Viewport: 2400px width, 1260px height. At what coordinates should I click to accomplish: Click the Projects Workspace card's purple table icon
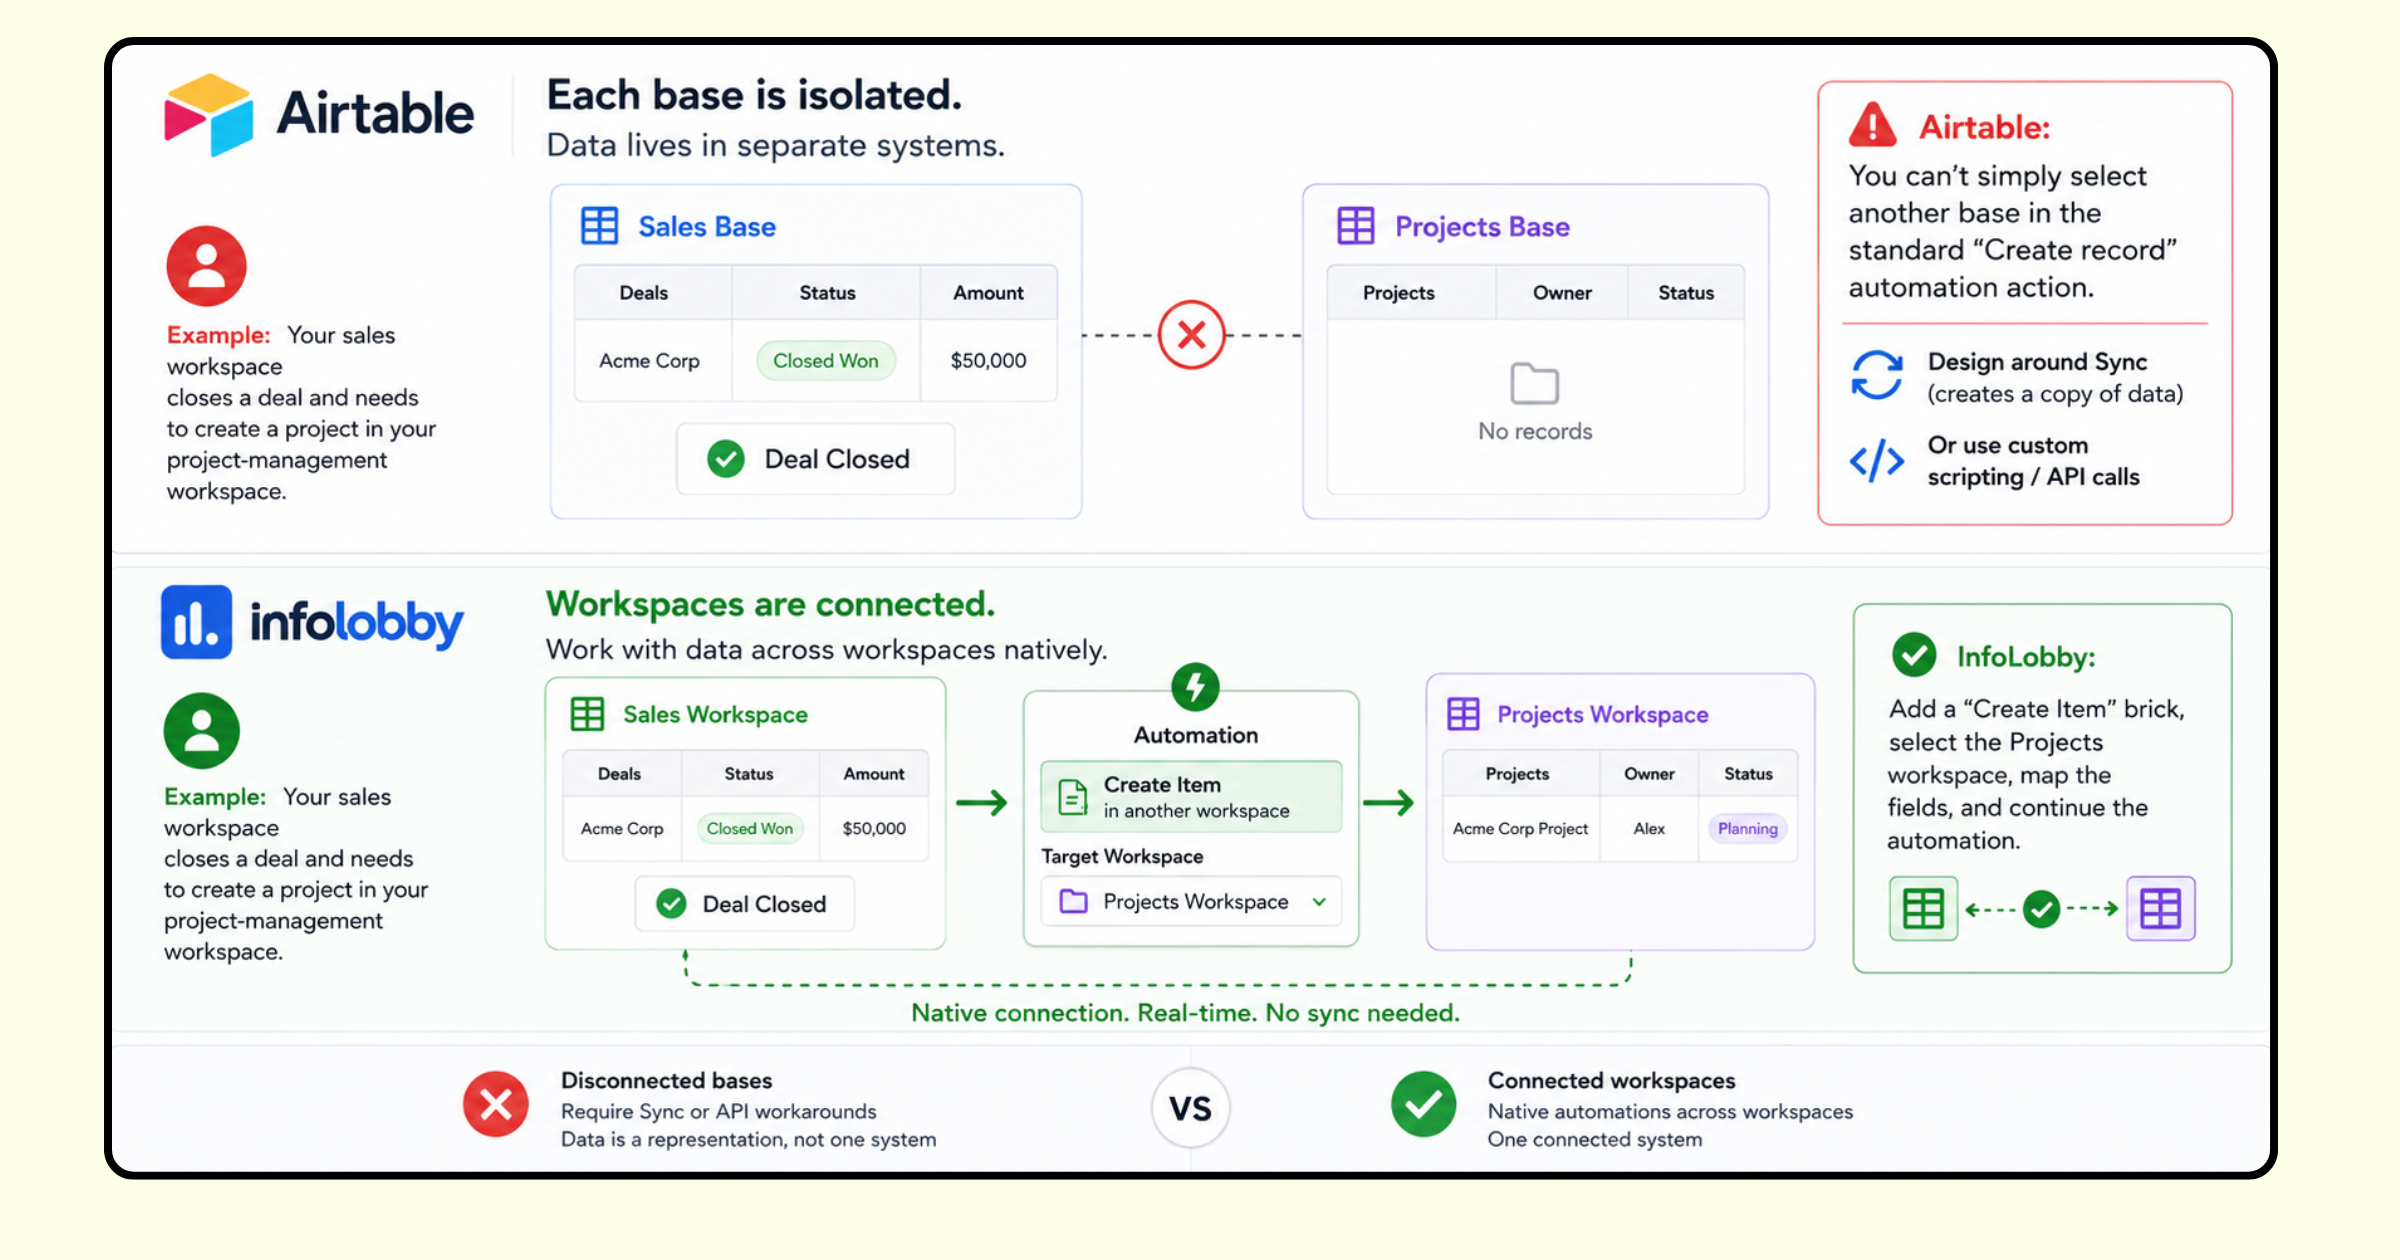1463,714
